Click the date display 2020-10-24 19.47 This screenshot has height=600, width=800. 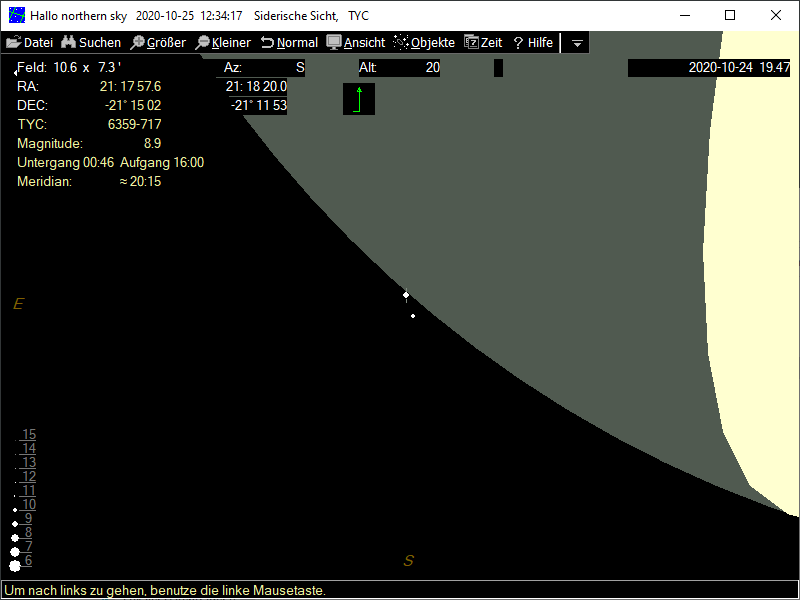709,68
